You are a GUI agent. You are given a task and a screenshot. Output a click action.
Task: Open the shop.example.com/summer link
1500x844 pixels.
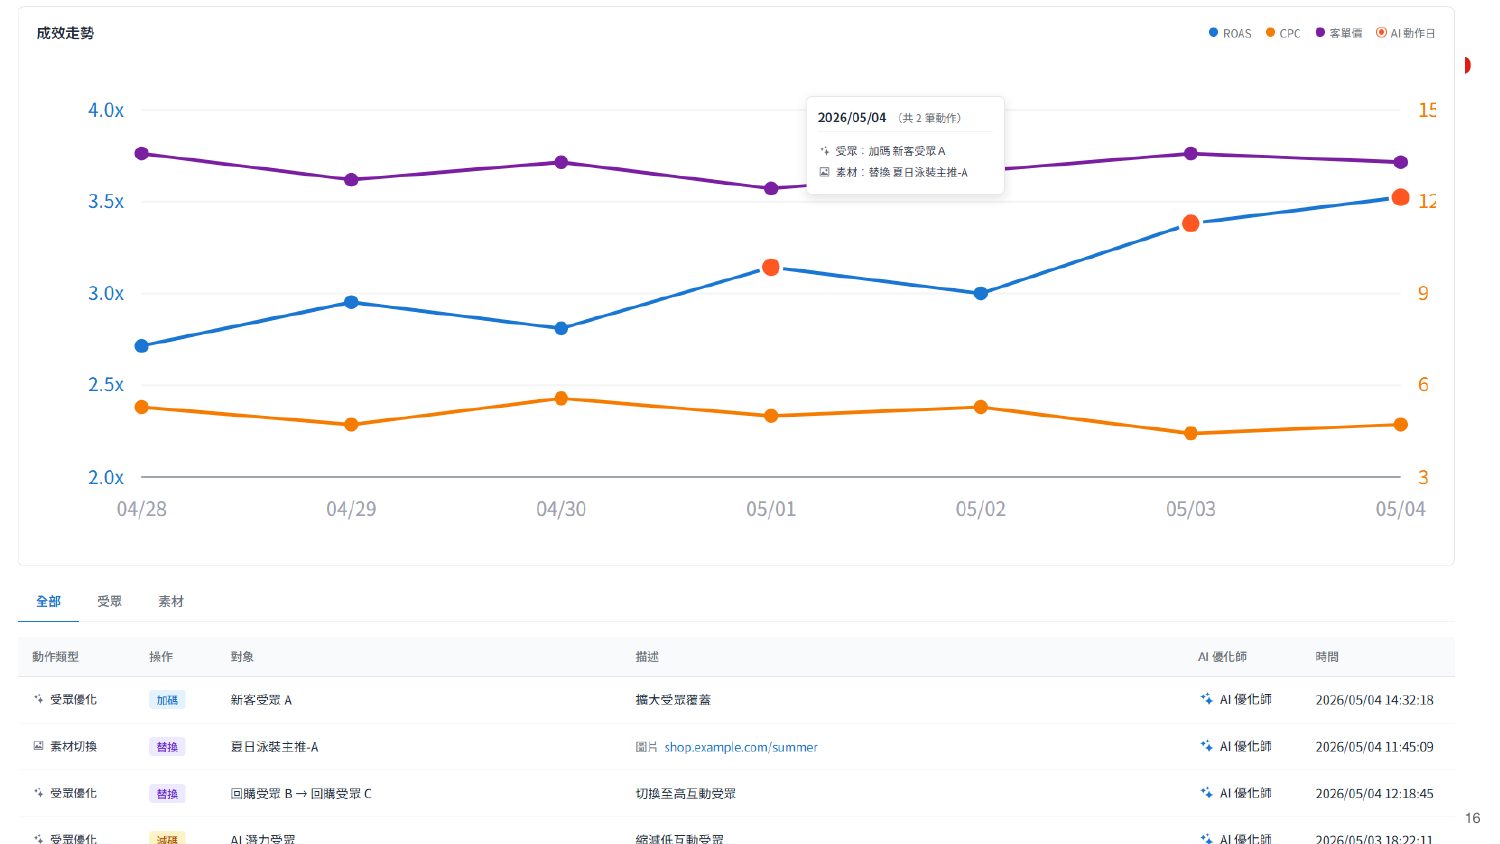[x=741, y=747]
